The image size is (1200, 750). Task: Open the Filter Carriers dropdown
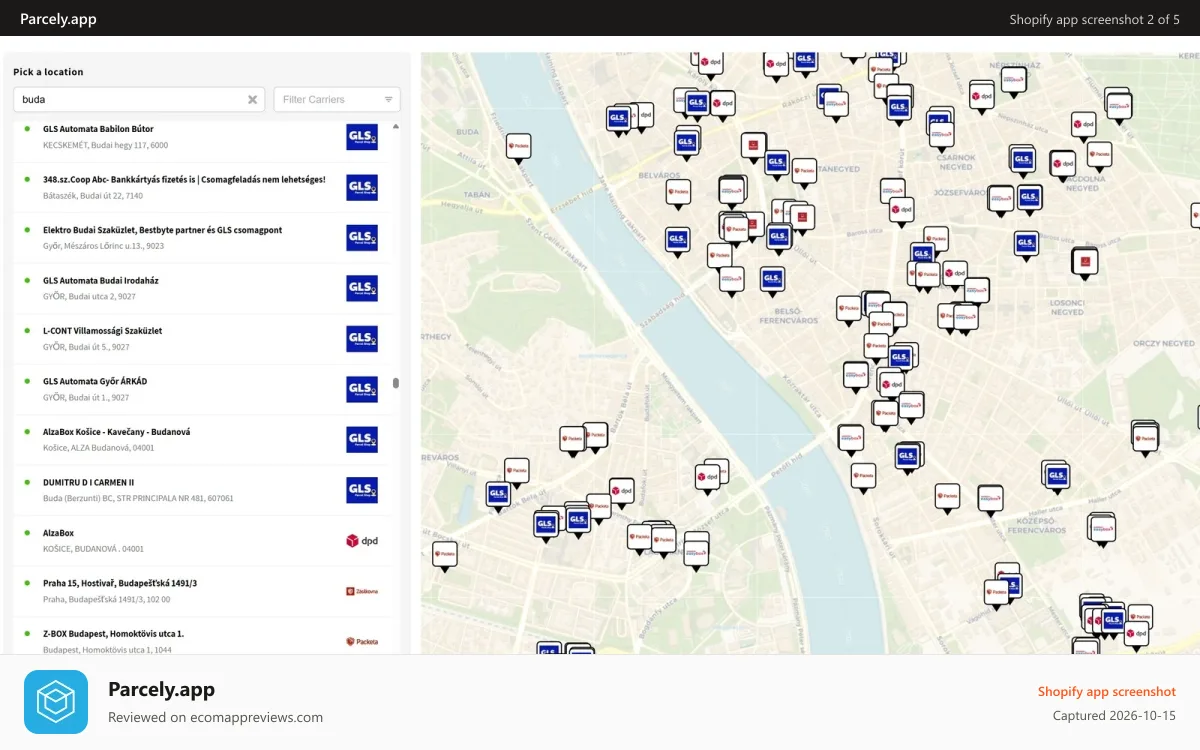[337, 100]
